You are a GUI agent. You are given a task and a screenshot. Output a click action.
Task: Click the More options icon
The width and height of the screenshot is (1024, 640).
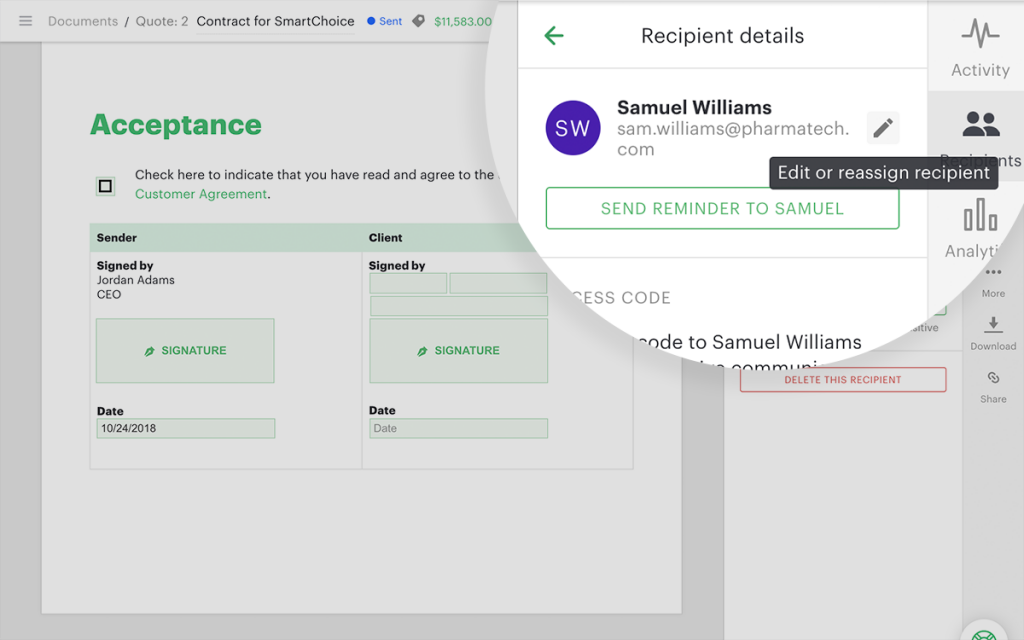coord(993,280)
